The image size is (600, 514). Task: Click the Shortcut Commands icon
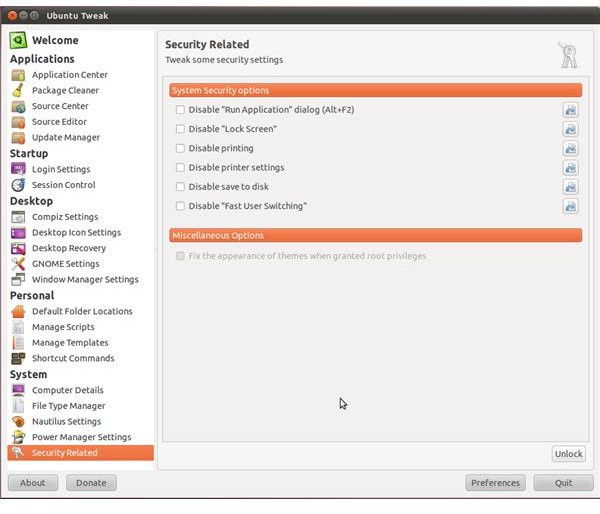(18, 358)
